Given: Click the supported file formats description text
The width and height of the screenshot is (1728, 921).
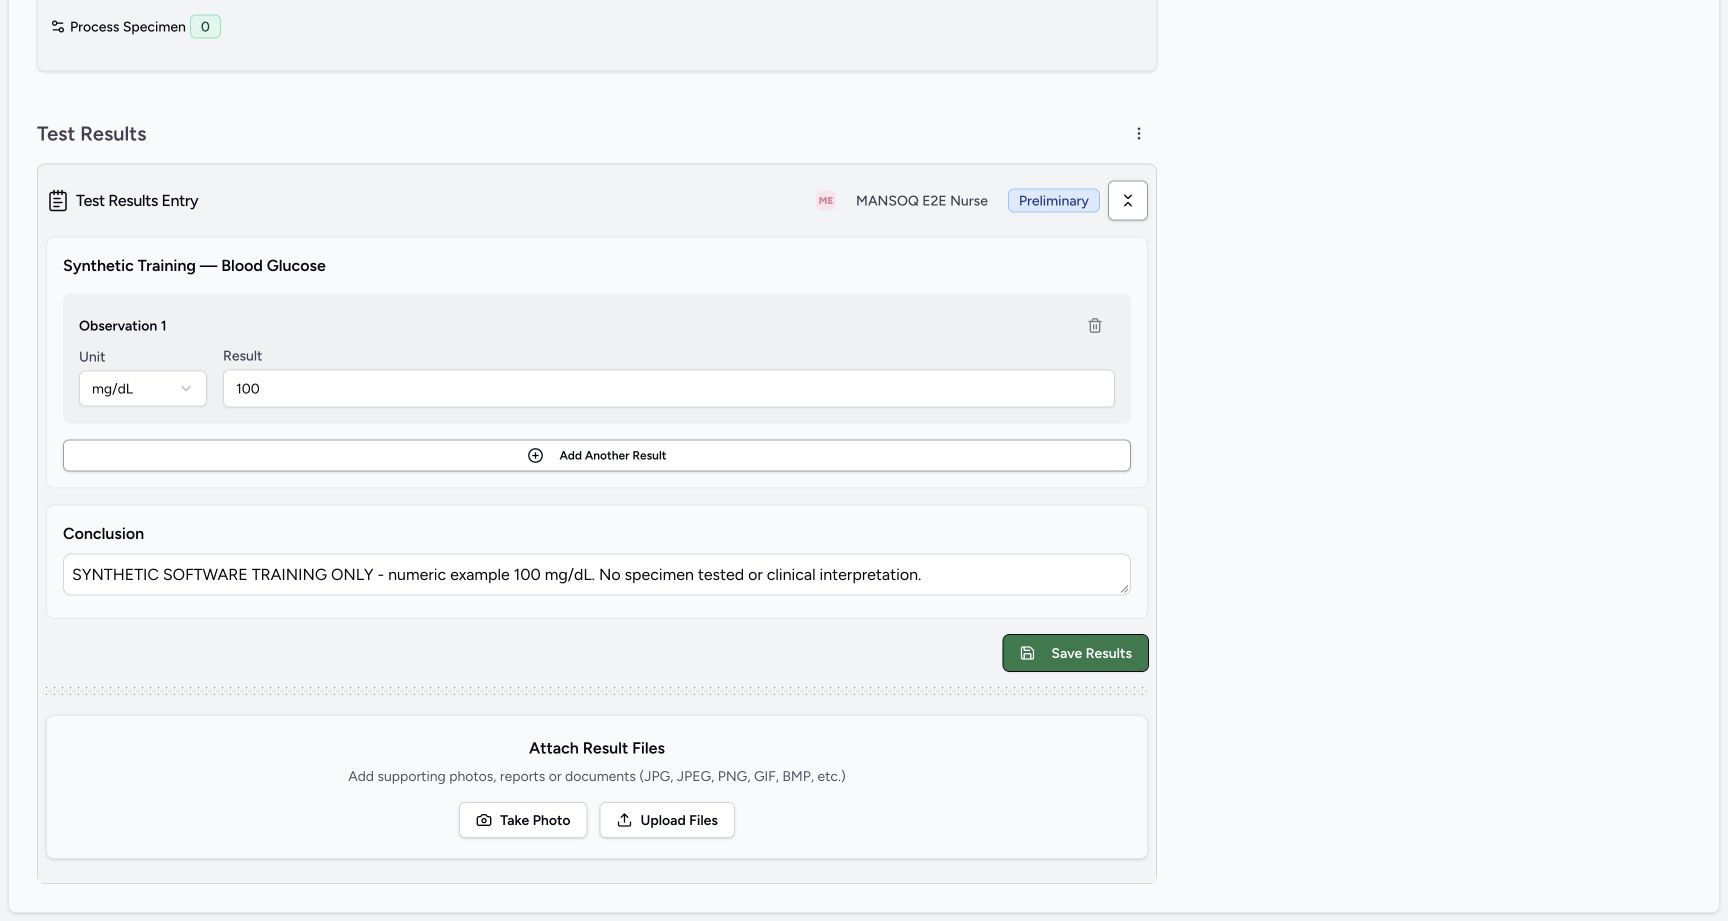Looking at the screenshot, I should coord(597,776).
